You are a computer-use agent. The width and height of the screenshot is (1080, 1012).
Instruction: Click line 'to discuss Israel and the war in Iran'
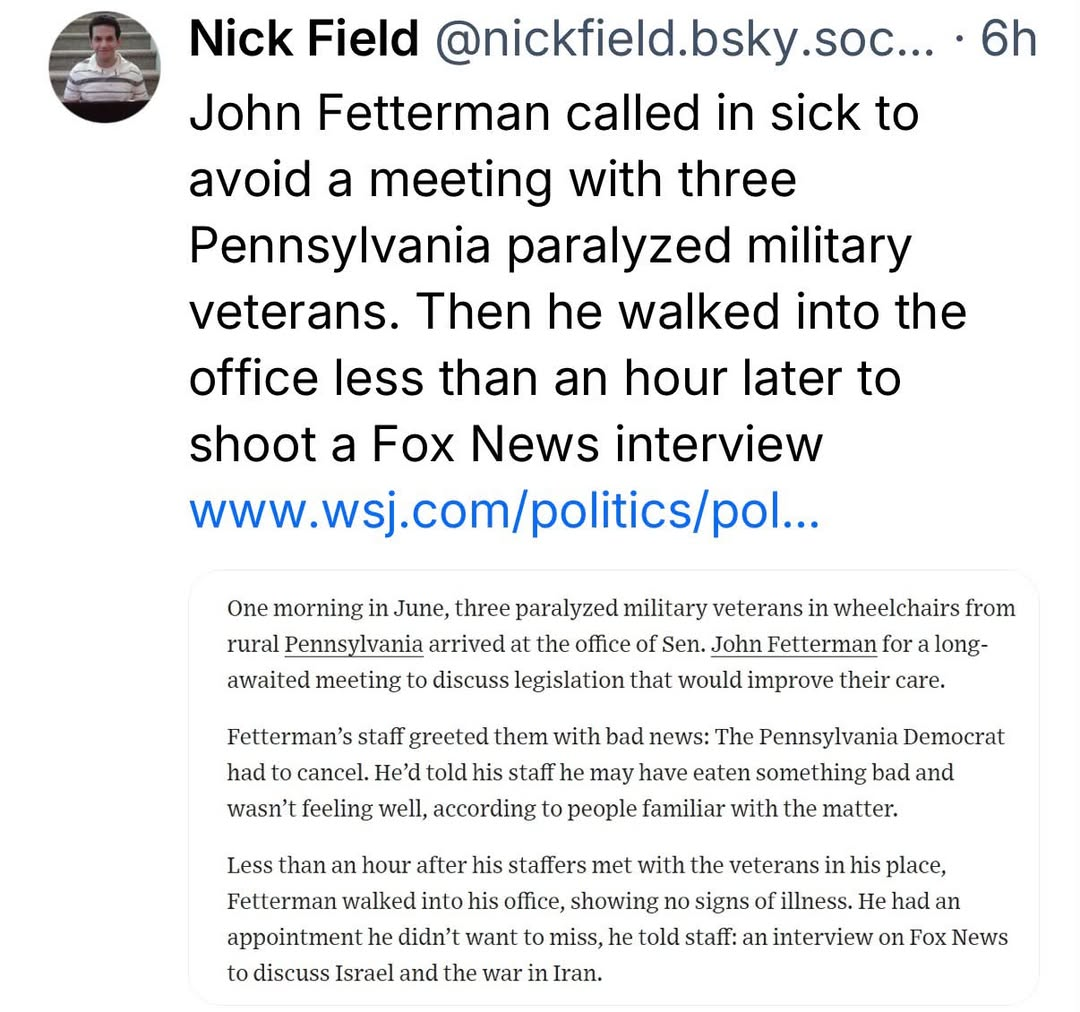(x=415, y=973)
